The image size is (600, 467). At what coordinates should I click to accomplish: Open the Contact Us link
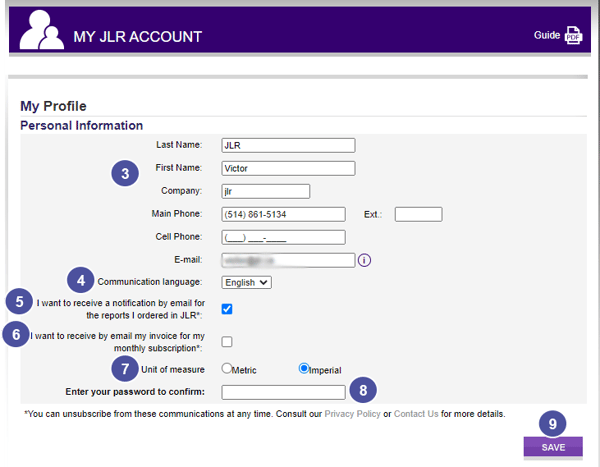(x=416, y=414)
